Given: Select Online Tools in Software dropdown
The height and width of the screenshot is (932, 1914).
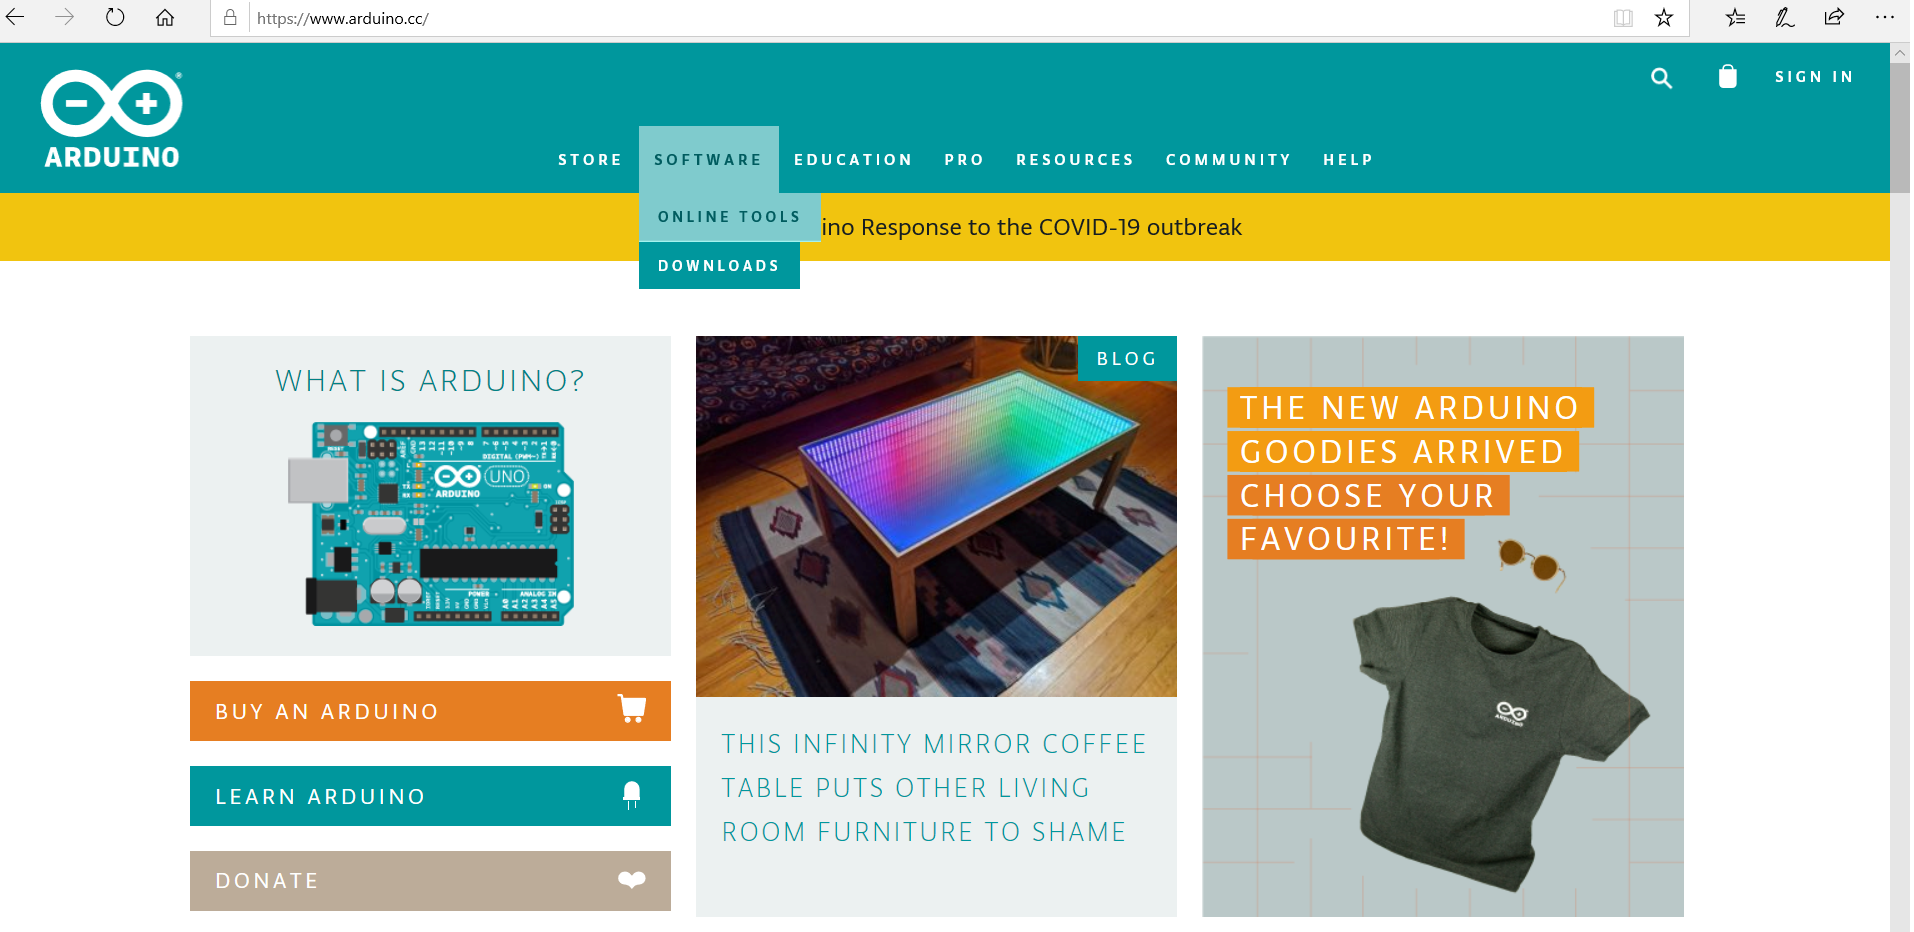Looking at the screenshot, I should [730, 217].
